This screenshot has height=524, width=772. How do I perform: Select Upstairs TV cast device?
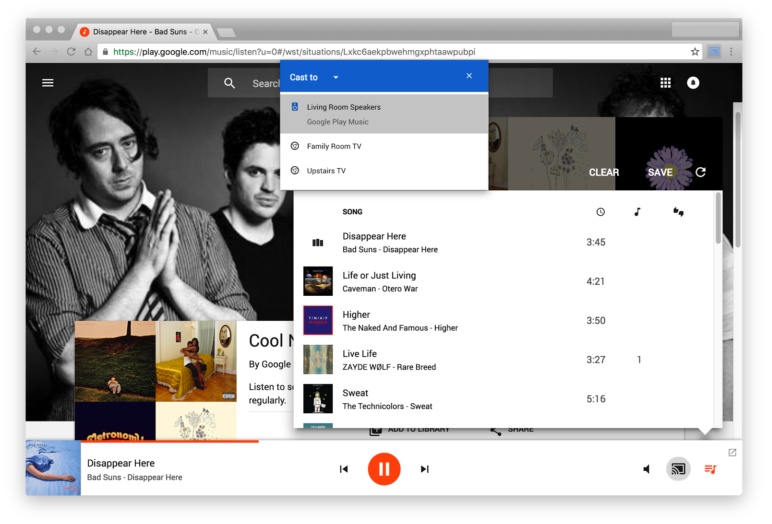click(x=326, y=171)
